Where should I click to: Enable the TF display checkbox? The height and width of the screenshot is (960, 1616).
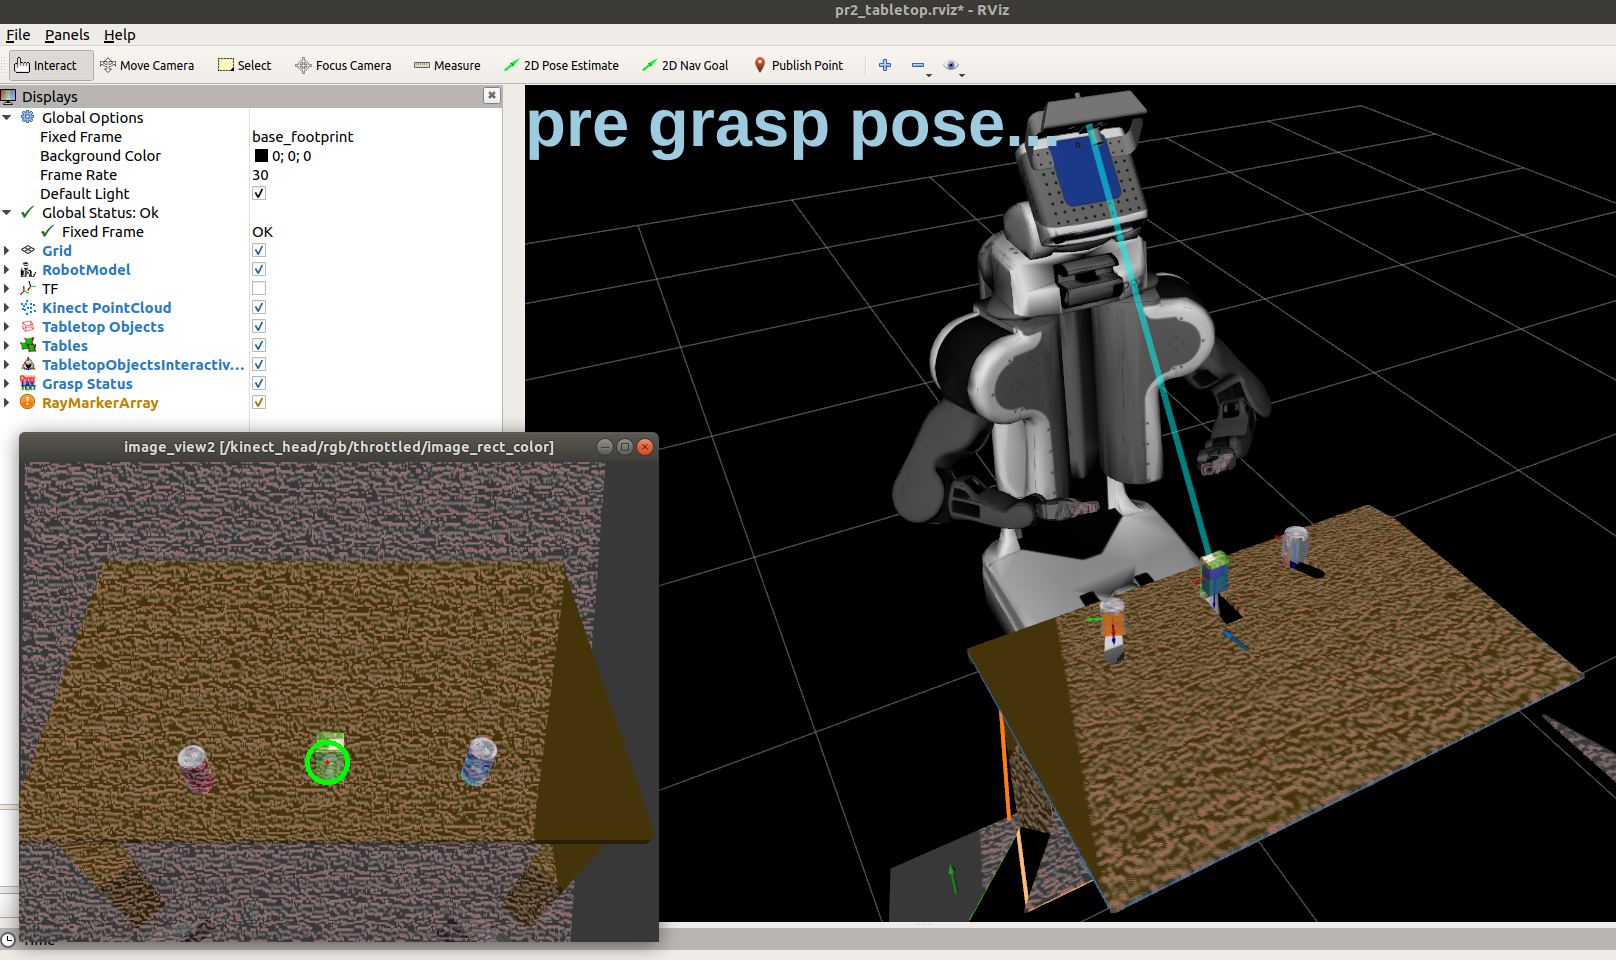click(259, 288)
